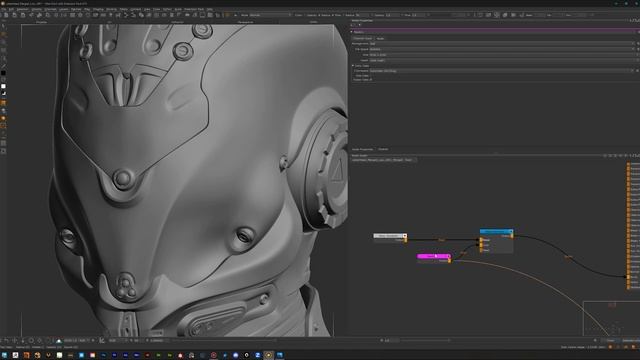Open the Shading menu
Screen dimensions: 640x360
[x=98, y=9]
